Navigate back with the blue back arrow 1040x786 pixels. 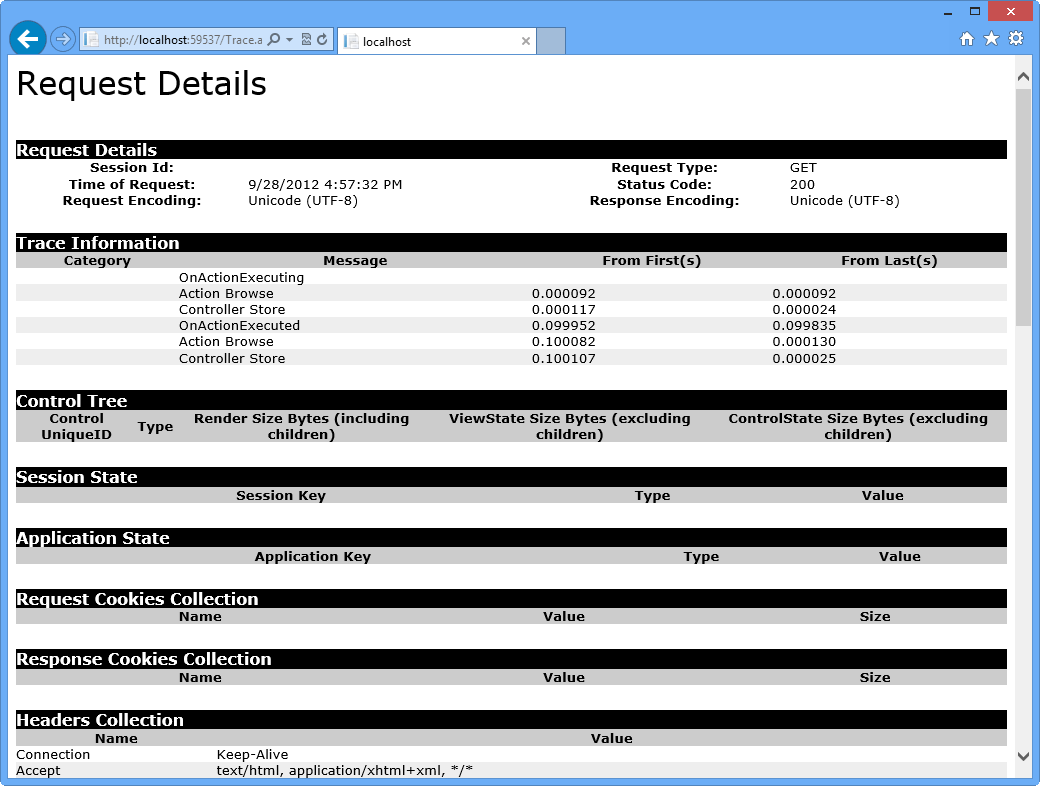(x=27, y=38)
